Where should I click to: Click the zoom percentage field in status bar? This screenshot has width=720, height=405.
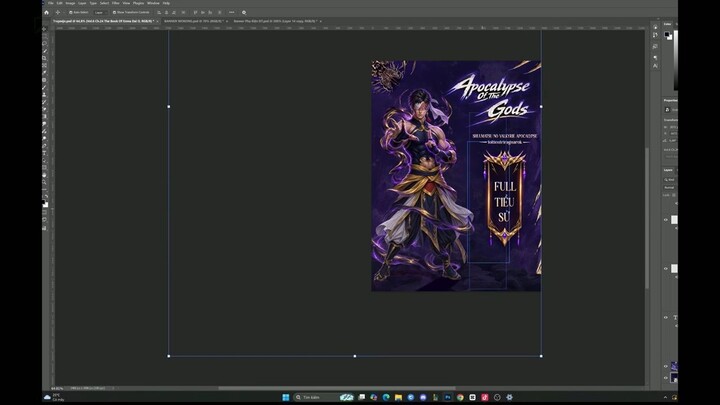(57, 388)
